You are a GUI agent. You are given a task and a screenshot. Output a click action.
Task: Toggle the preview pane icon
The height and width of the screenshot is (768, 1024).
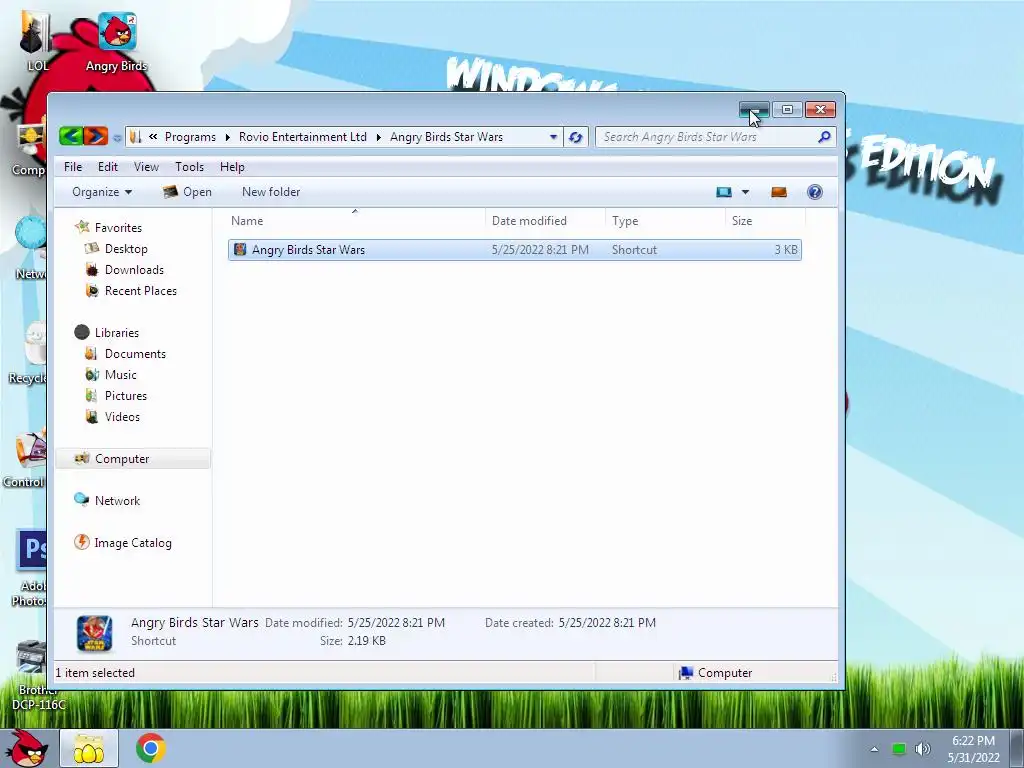click(x=778, y=192)
